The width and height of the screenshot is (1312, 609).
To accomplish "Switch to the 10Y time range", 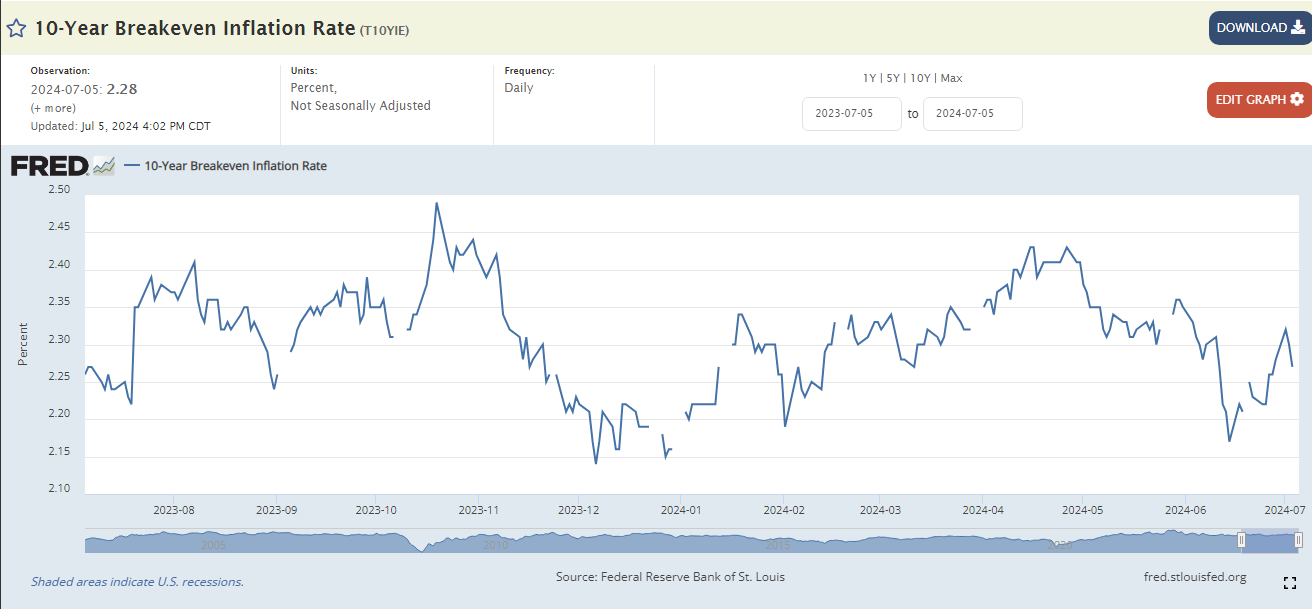I will coord(919,78).
